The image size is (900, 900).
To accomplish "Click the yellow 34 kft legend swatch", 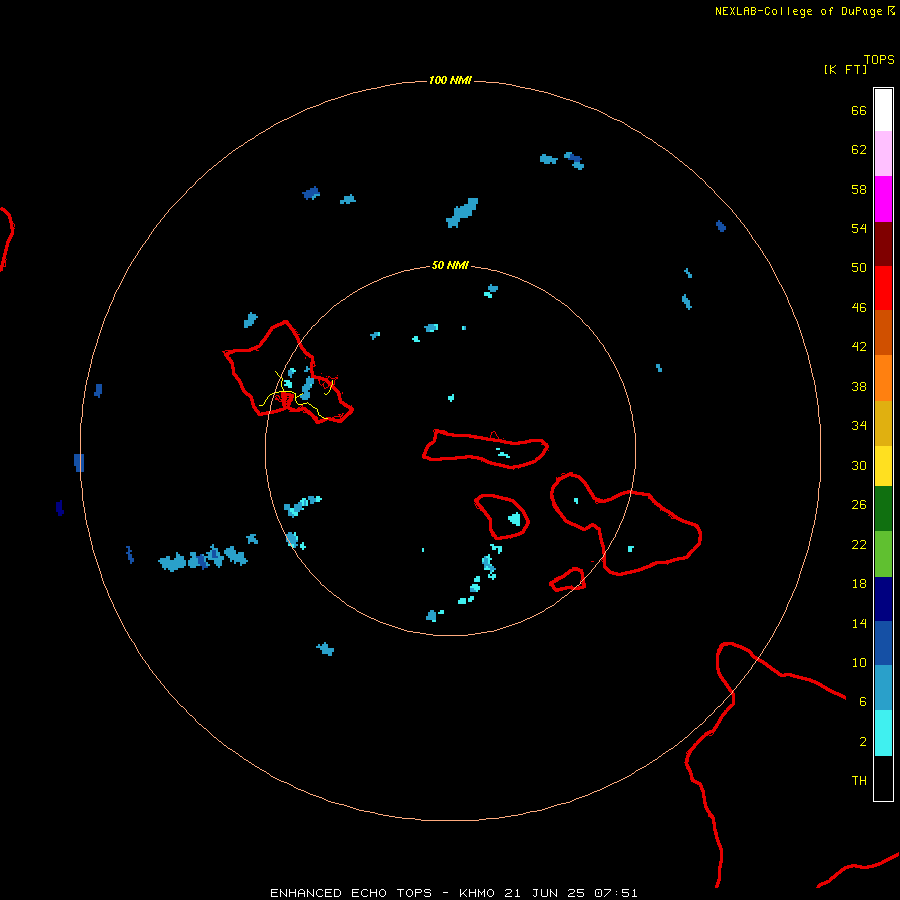I will (883, 466).
